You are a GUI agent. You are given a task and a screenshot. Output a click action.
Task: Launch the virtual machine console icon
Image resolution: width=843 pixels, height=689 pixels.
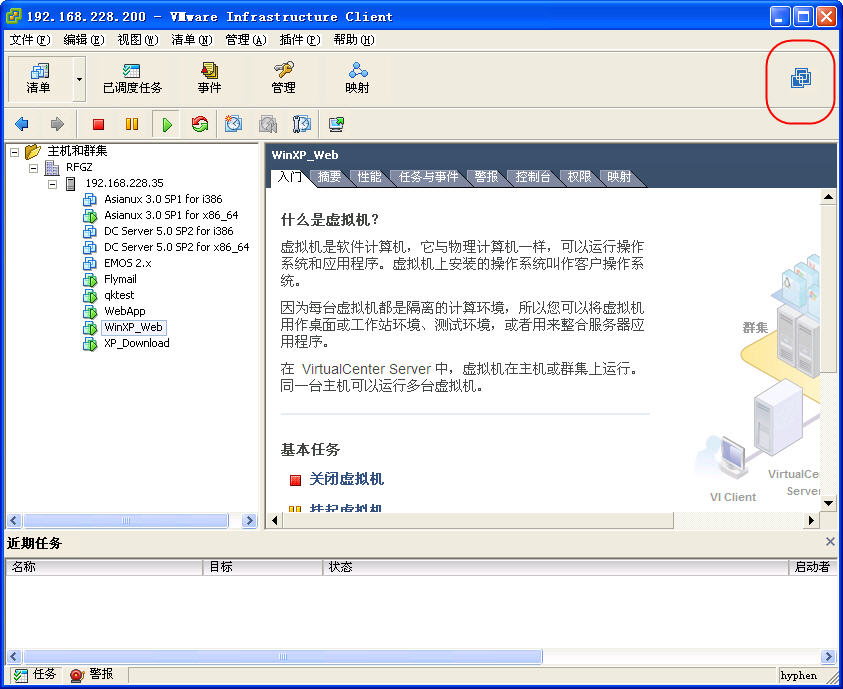[336, 124]
